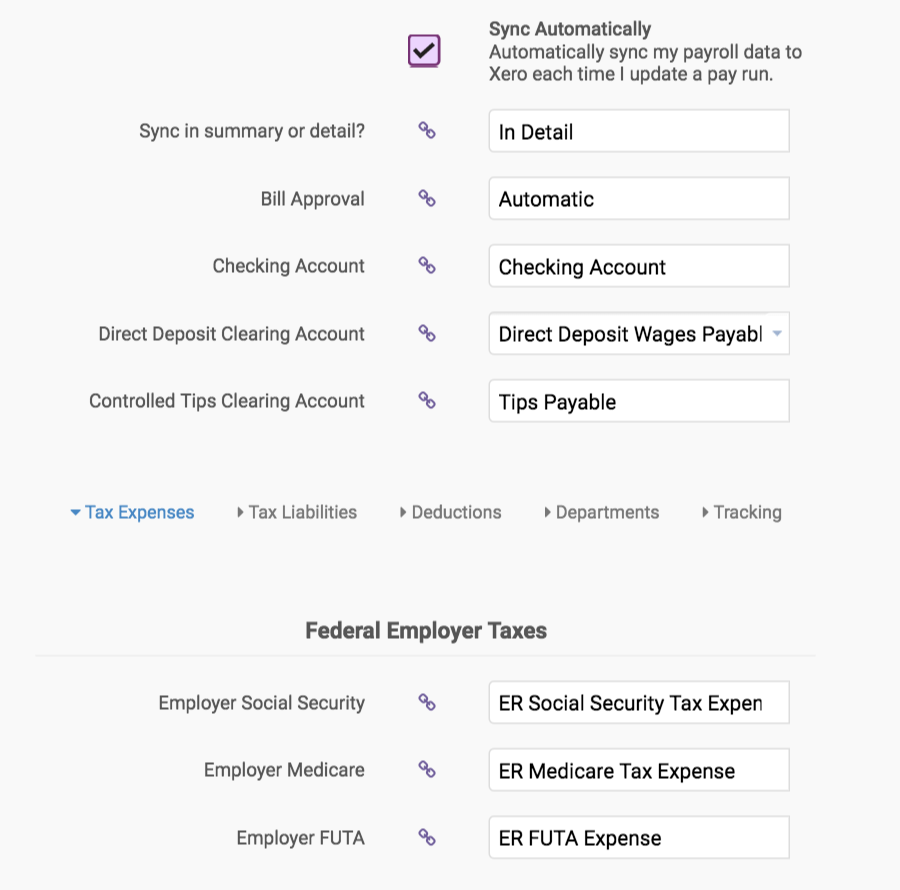This screenshot has width=900, height=890.
Task: Open the Direct Deposit Wages Payable dropdown
Action: 777,334
